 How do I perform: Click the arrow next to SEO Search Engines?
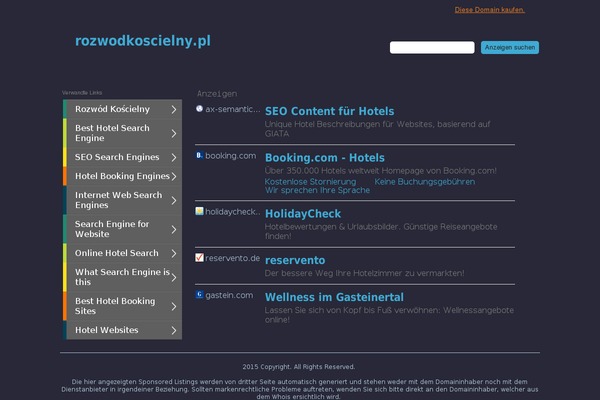(174, 157)
